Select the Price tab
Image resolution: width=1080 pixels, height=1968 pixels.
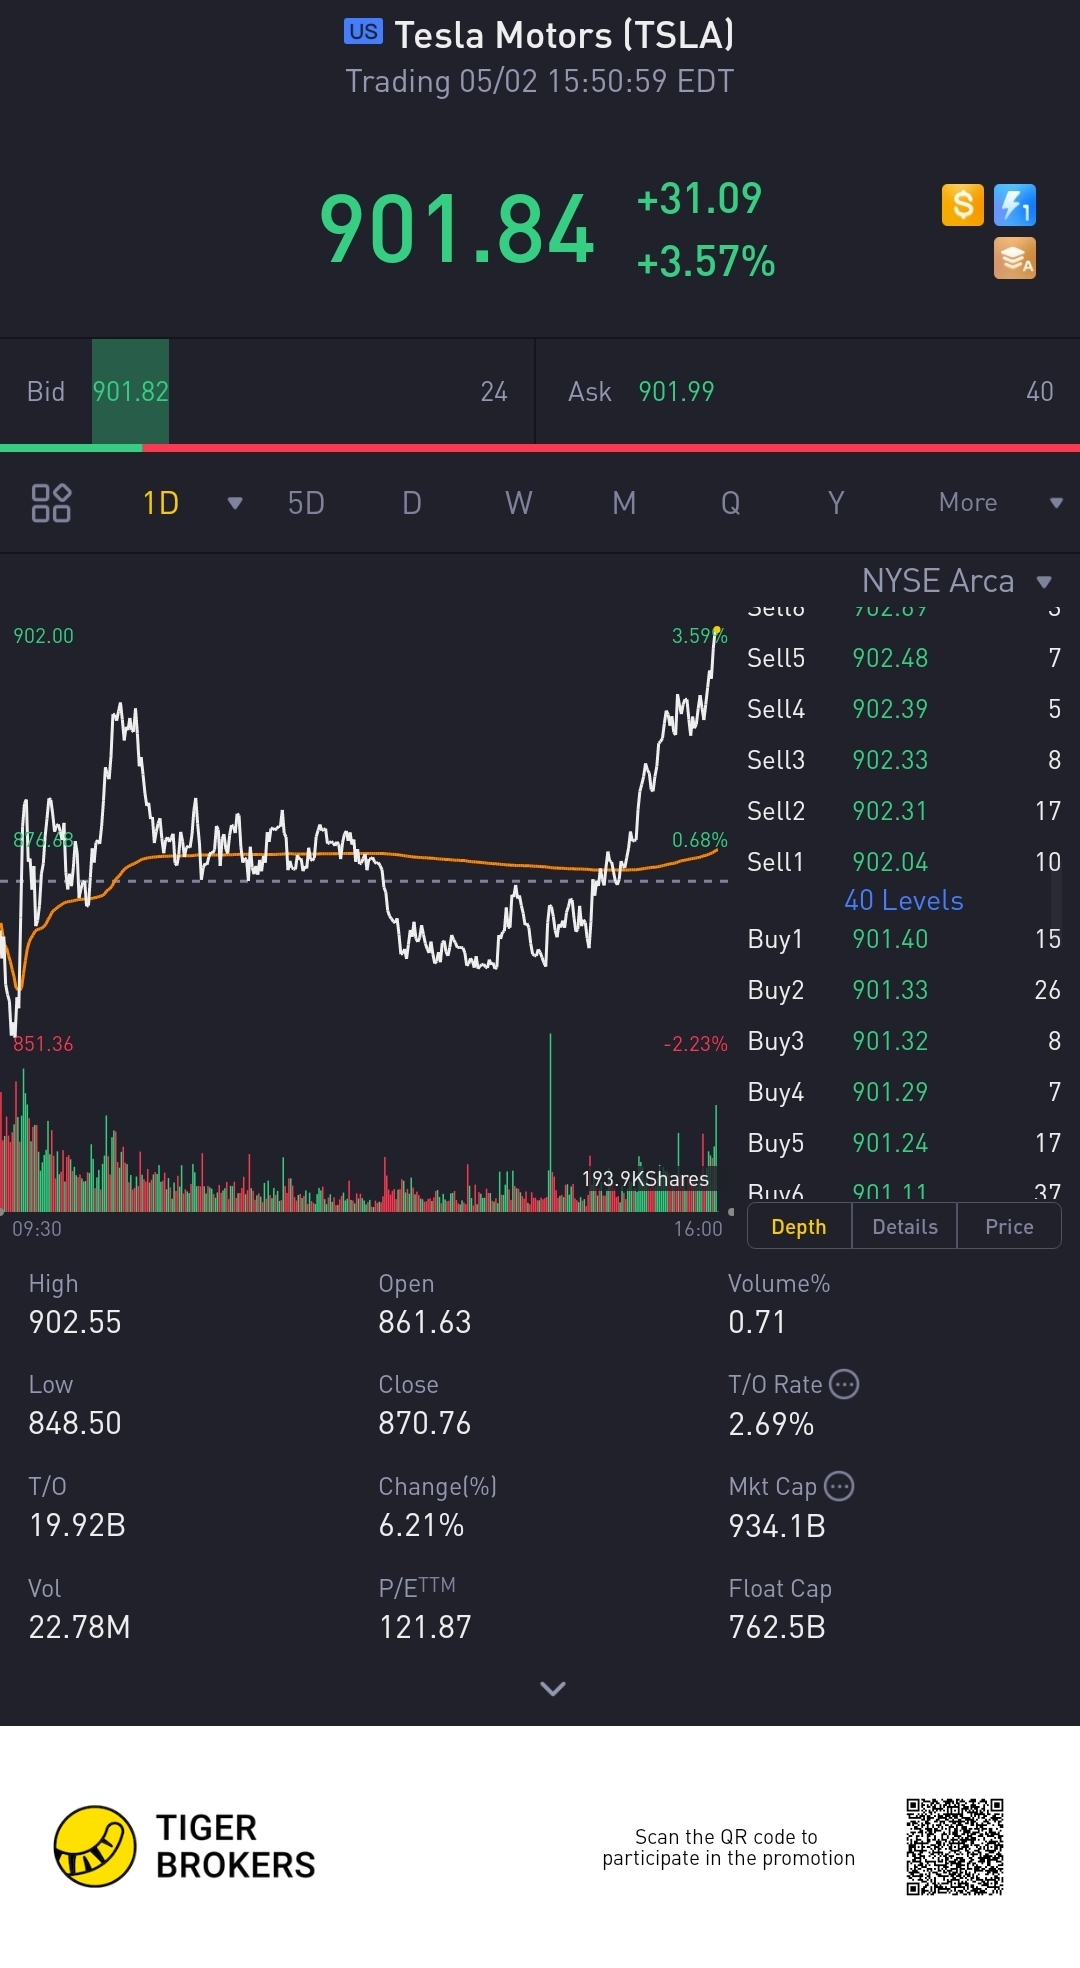coord(1009,1226)
